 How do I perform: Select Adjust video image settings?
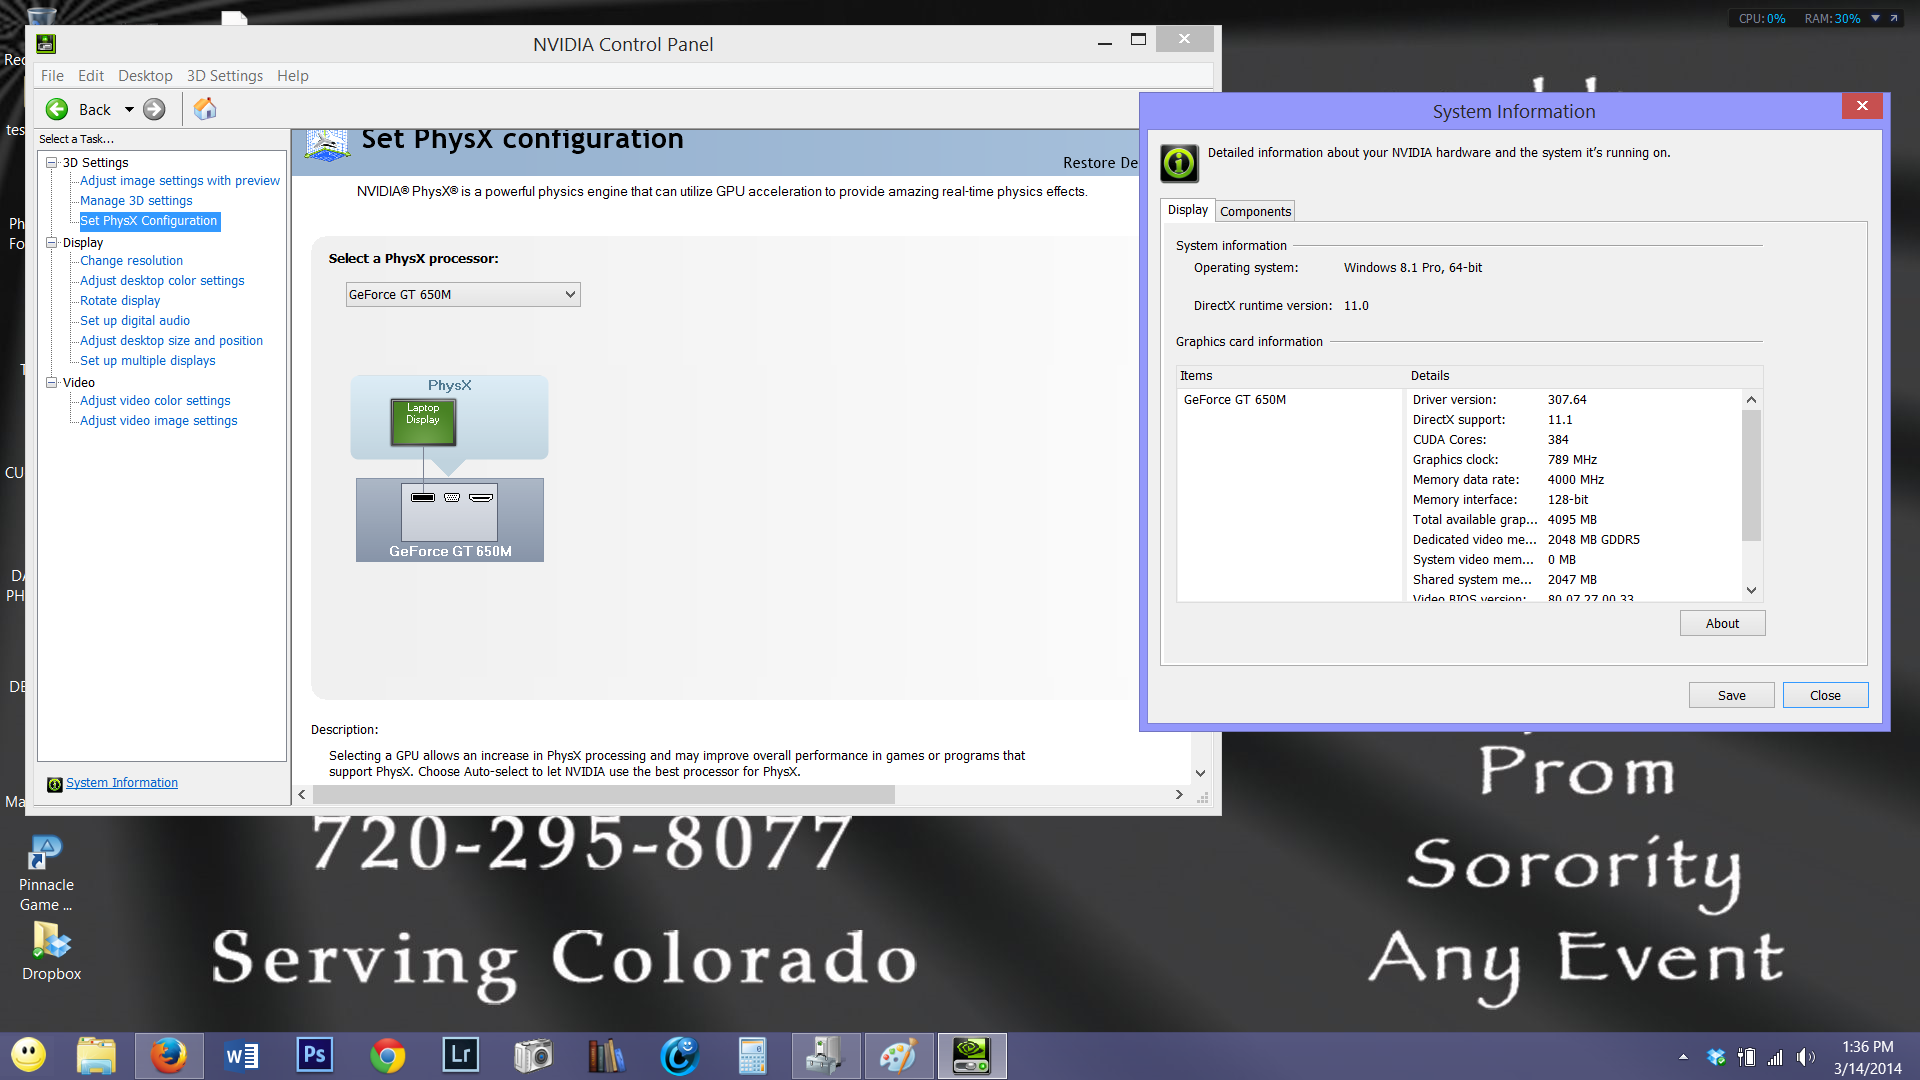pos(159,421)
